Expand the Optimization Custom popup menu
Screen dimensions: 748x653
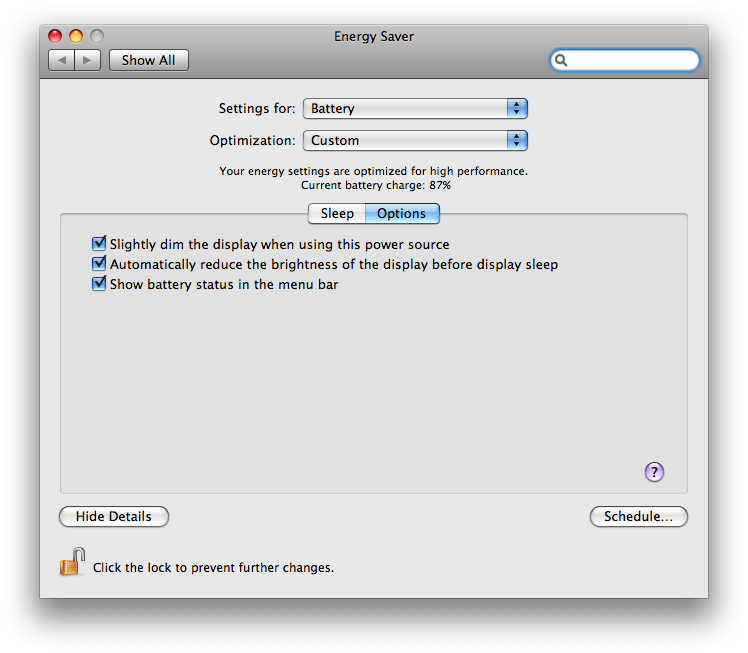[415, 141]
